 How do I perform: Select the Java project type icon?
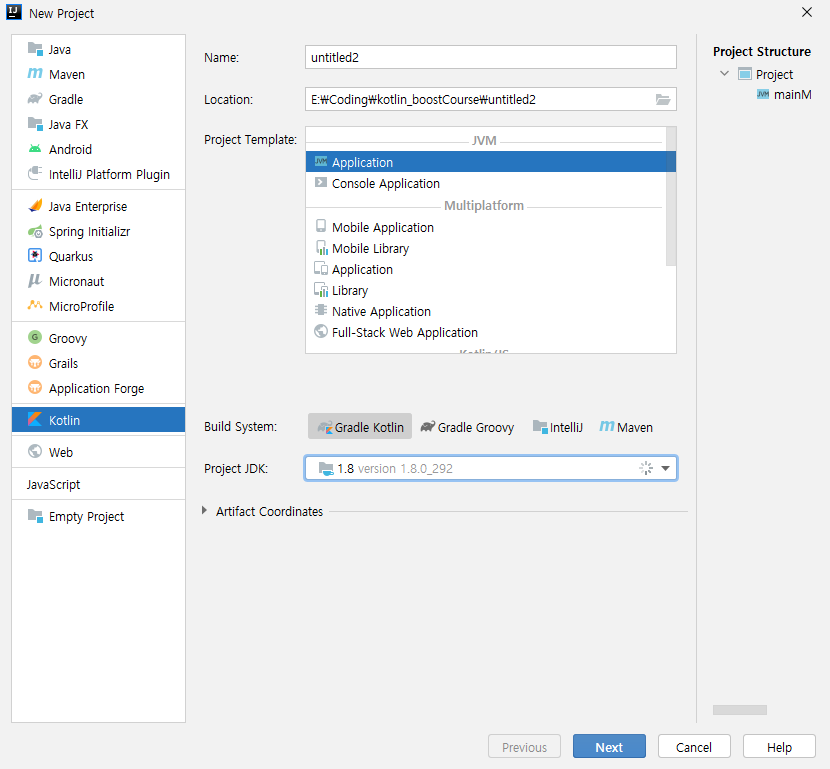[35, 49]
